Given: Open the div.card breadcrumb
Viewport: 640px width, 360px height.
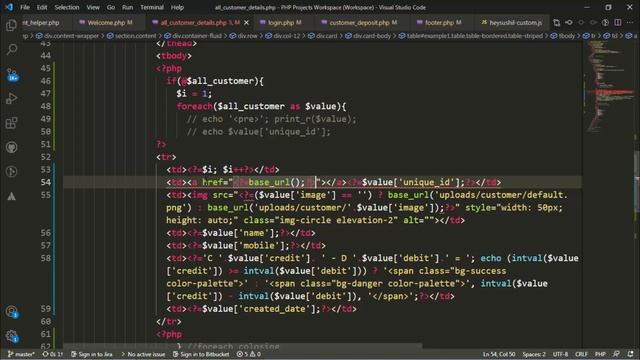Looking at the screenshot, I should click(x=322, y=36).
